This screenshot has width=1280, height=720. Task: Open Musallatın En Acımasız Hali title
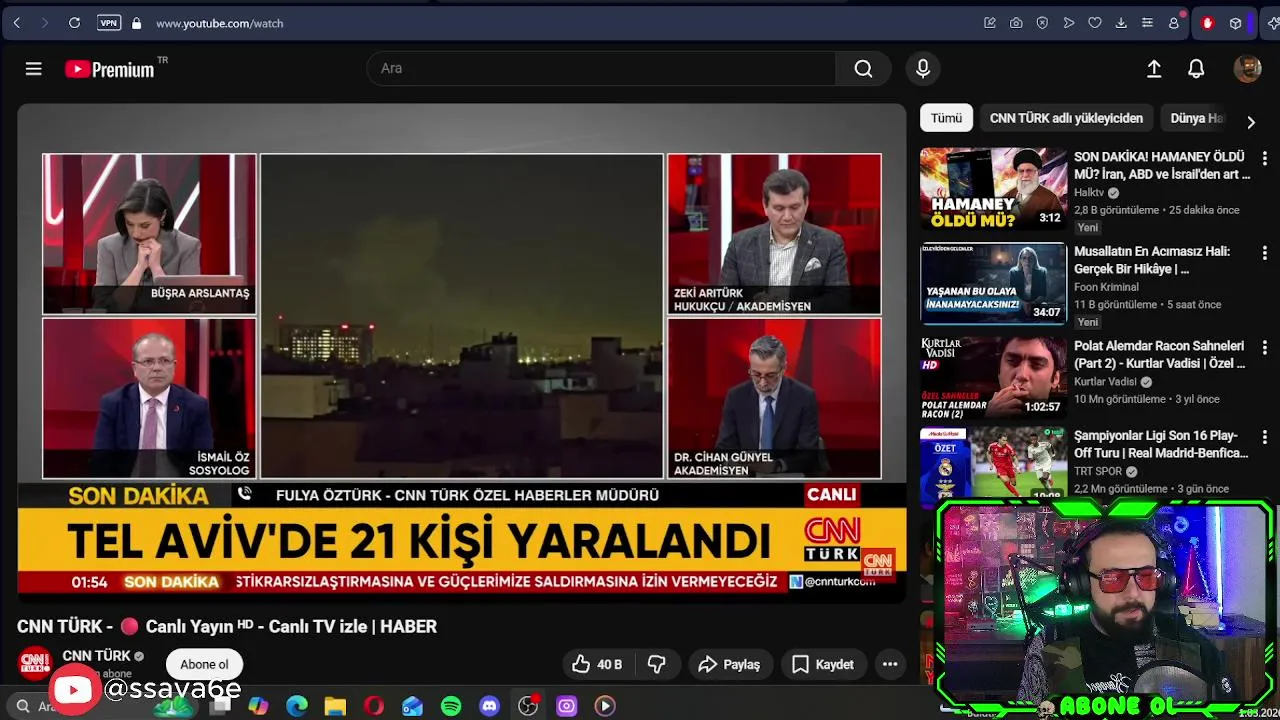[x=1152, y=260]
